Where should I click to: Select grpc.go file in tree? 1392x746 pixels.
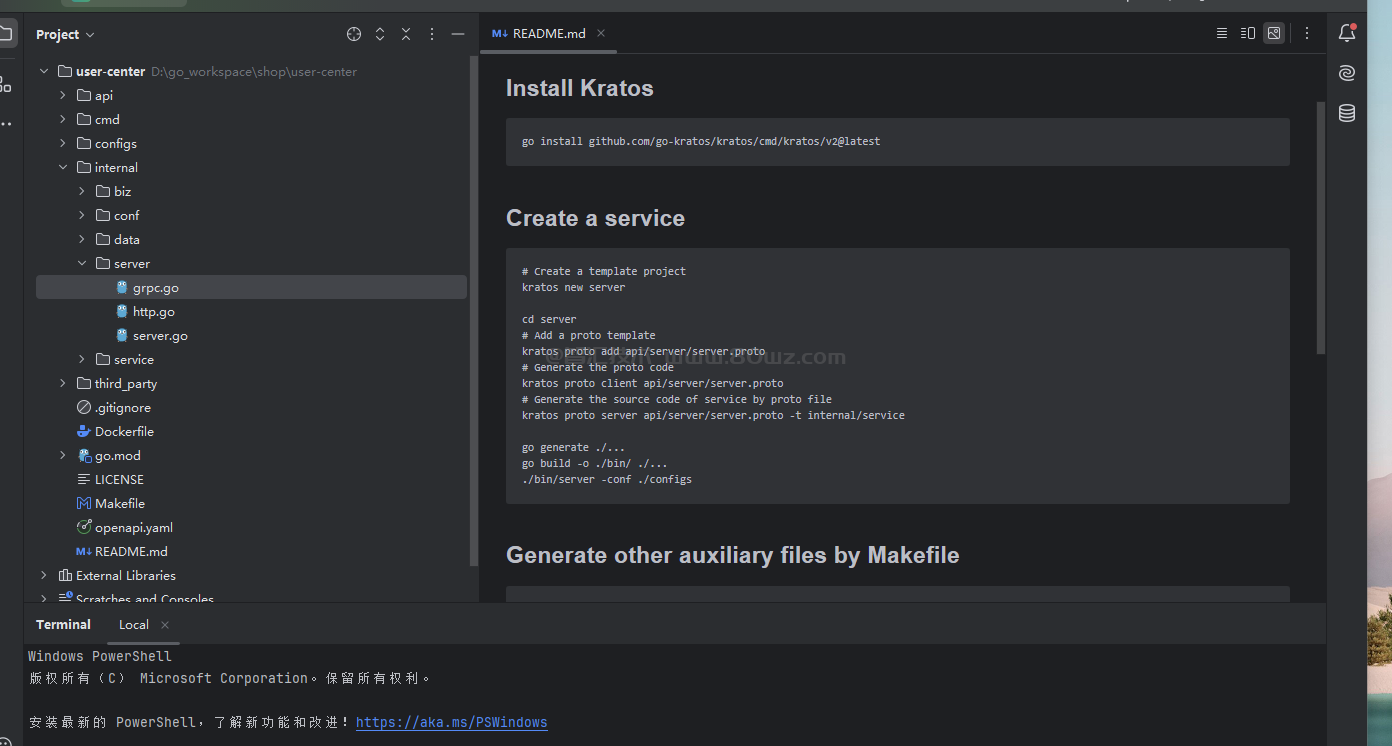tap(251, 288)
